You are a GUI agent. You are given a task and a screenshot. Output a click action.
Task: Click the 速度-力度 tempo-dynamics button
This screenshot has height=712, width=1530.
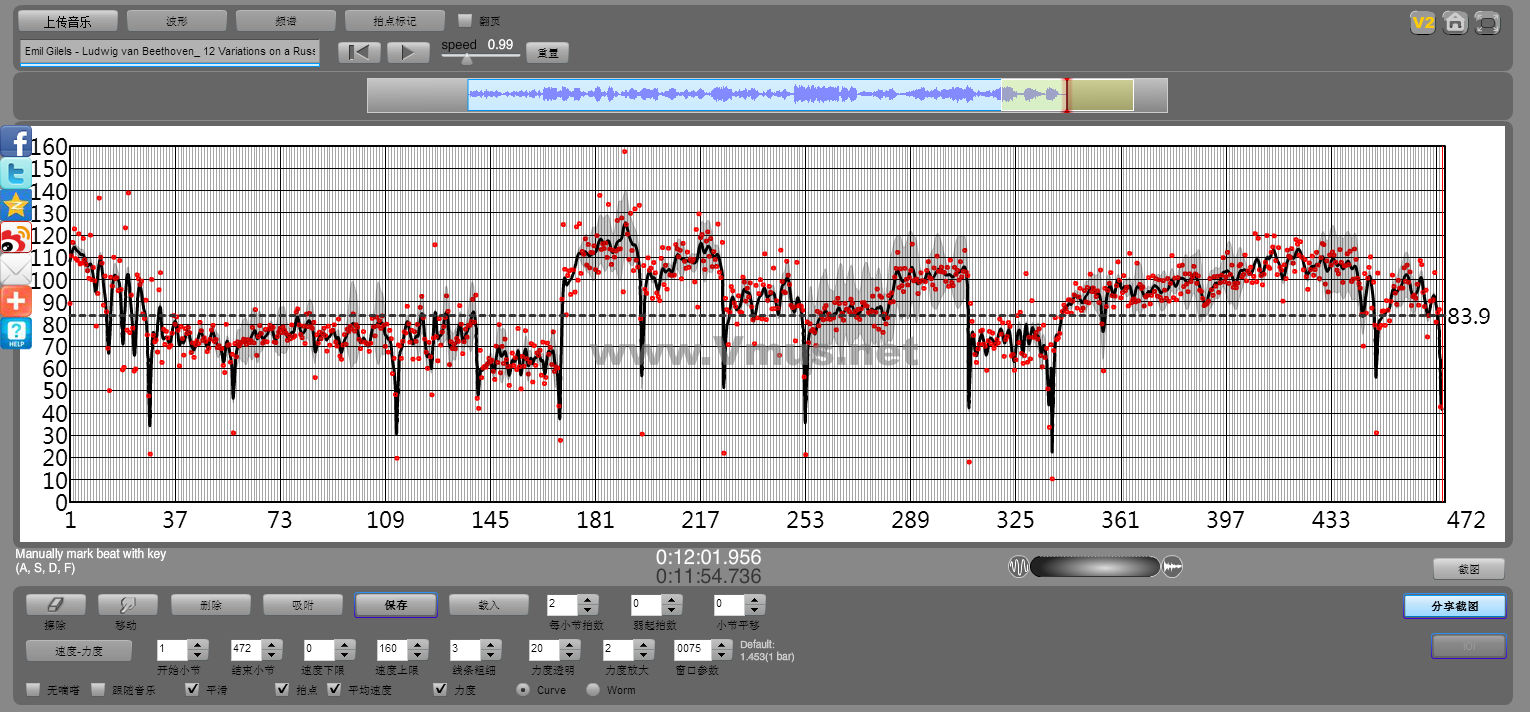[x=78, y=650]
